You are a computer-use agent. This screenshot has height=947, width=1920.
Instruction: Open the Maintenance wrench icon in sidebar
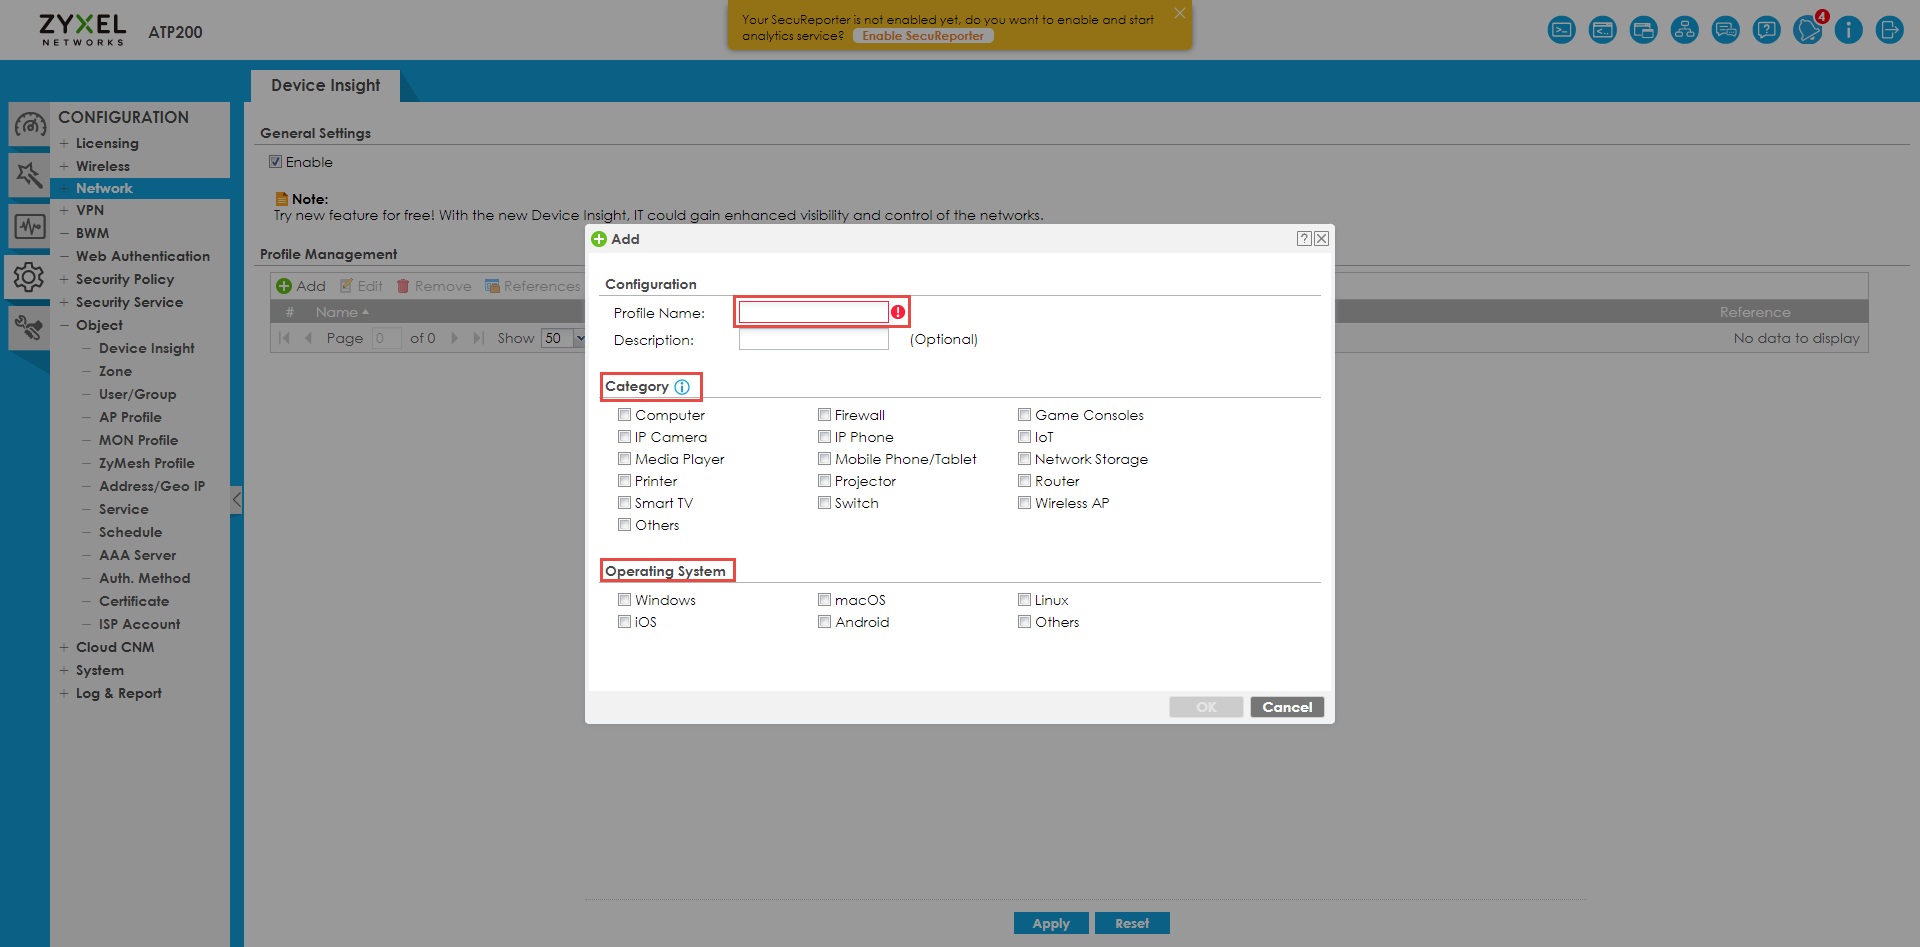click(29, 327)
